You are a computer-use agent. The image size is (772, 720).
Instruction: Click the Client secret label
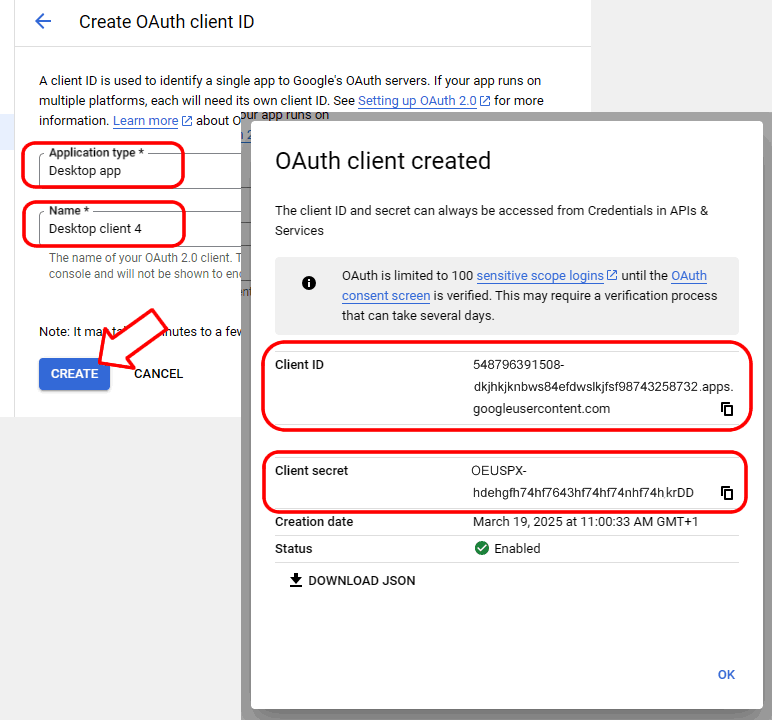[311, 471]
